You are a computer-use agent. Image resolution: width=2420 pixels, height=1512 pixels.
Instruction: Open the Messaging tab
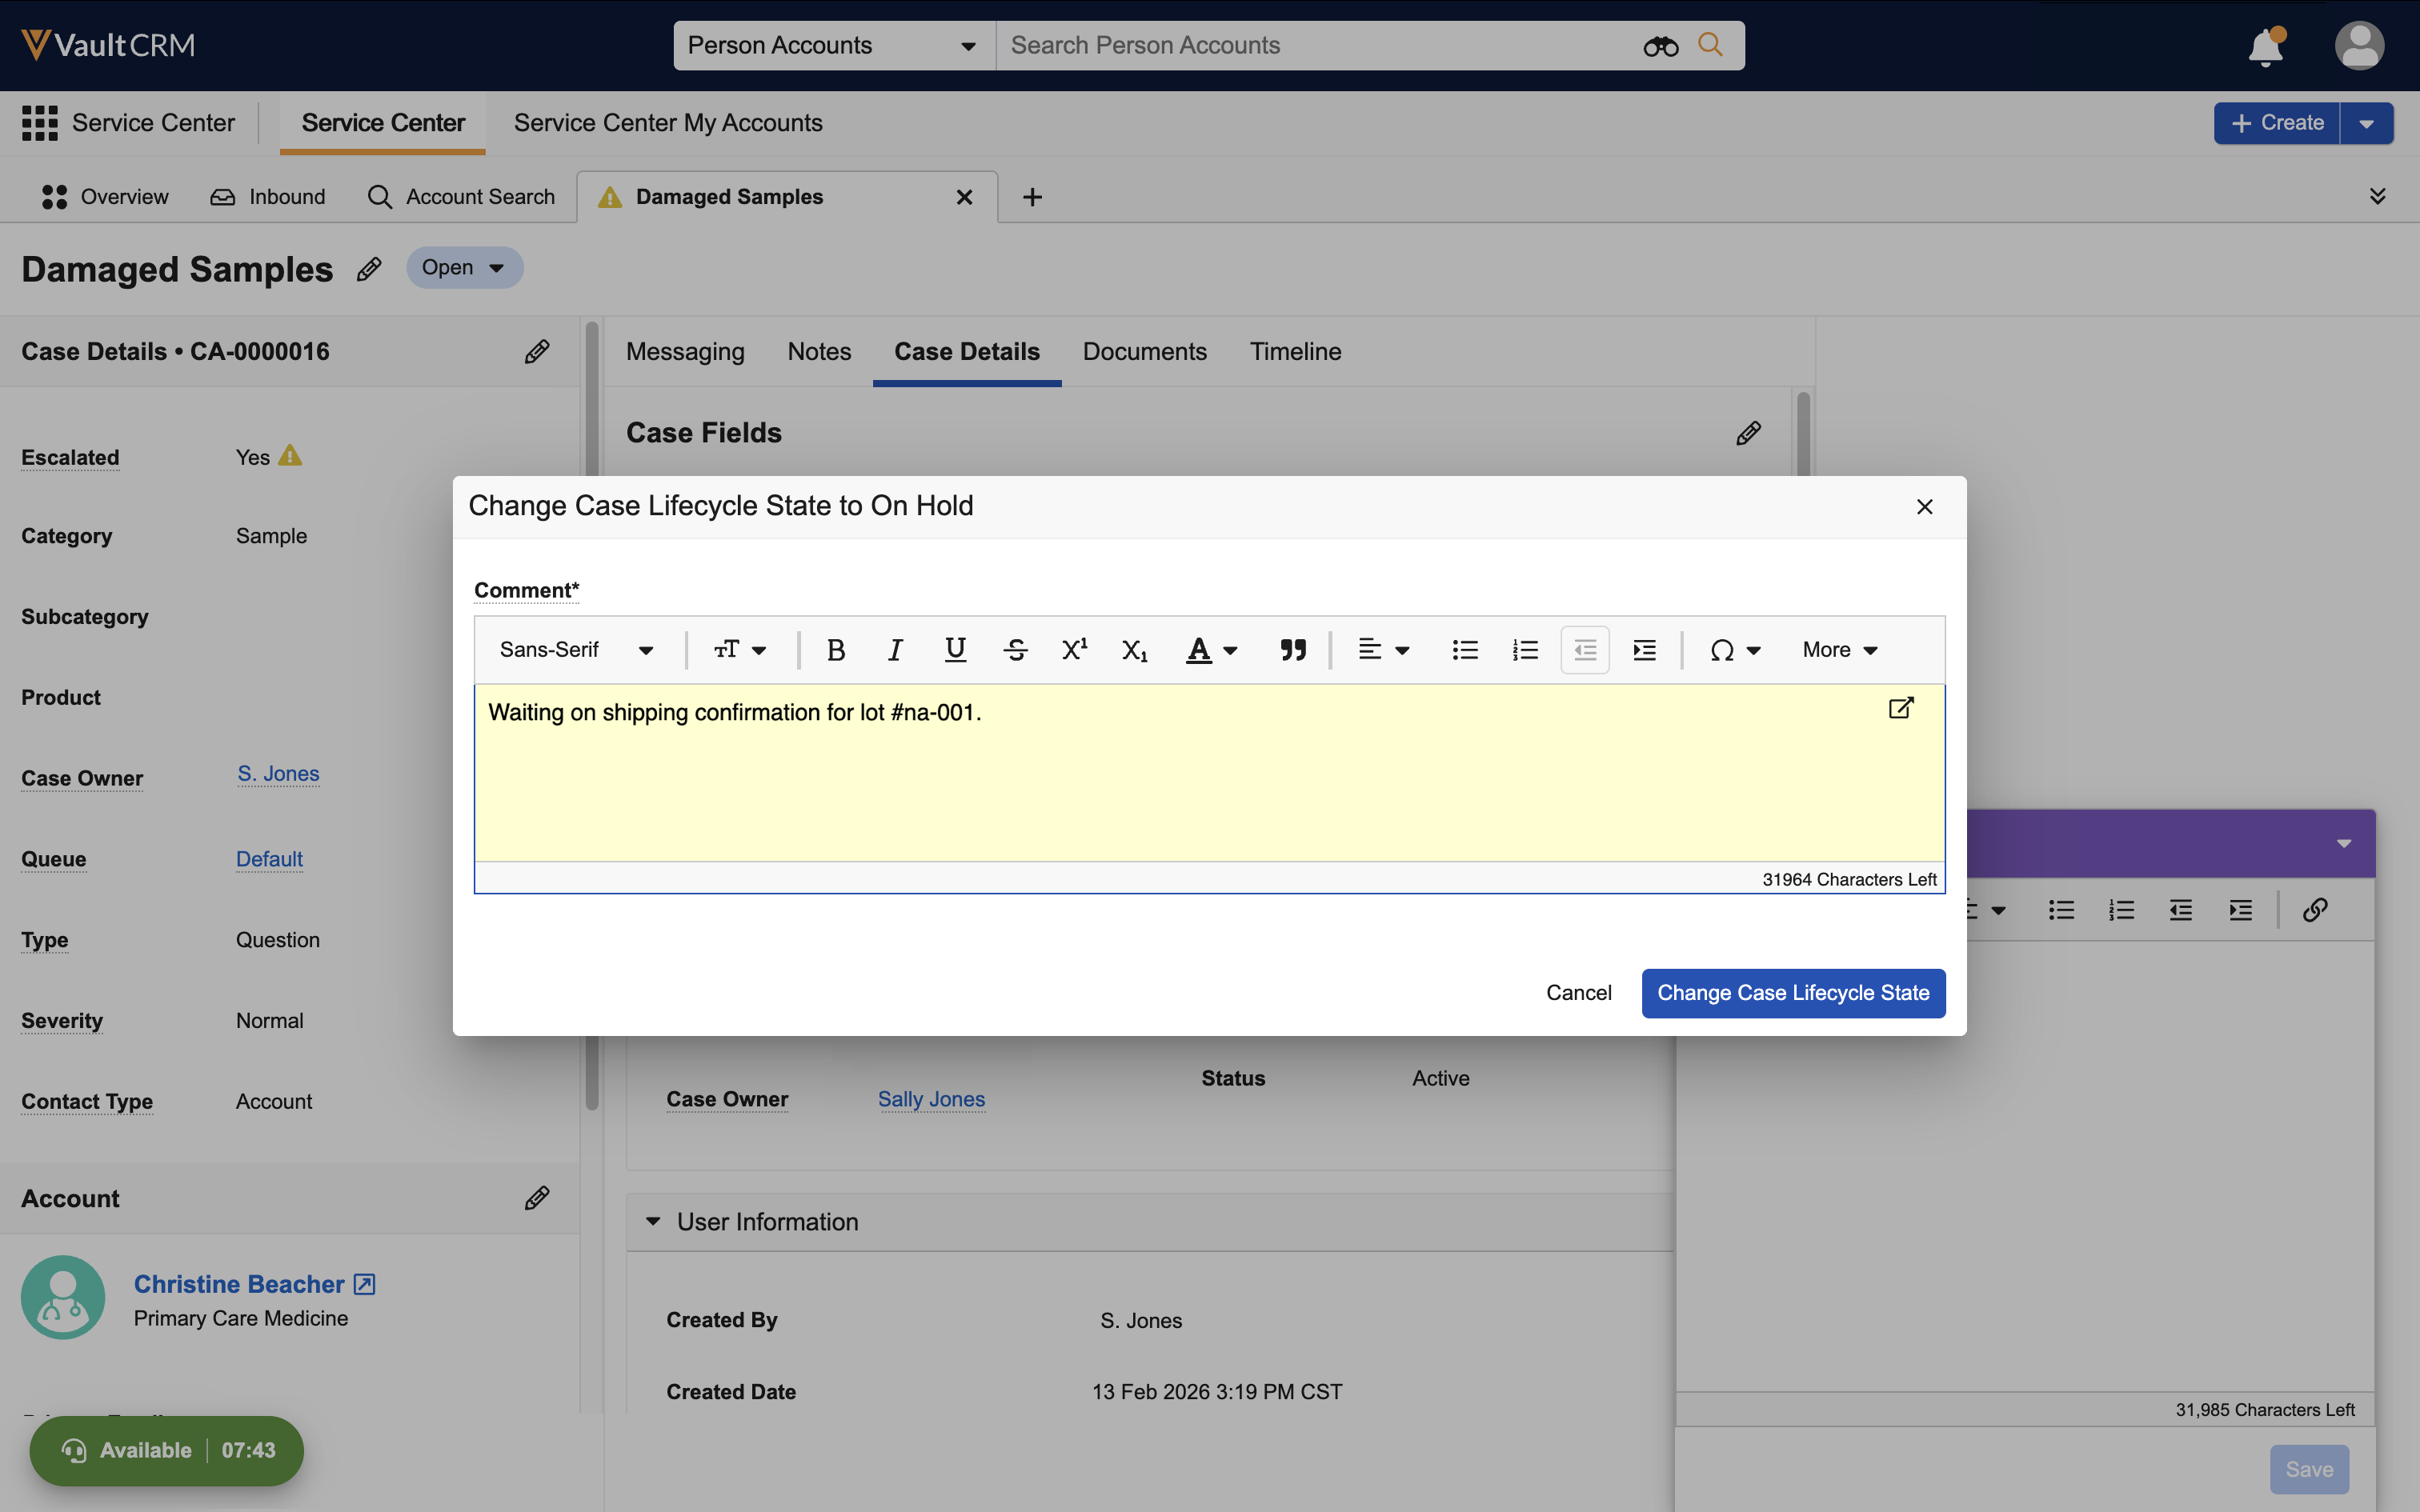tap(685, 352)
